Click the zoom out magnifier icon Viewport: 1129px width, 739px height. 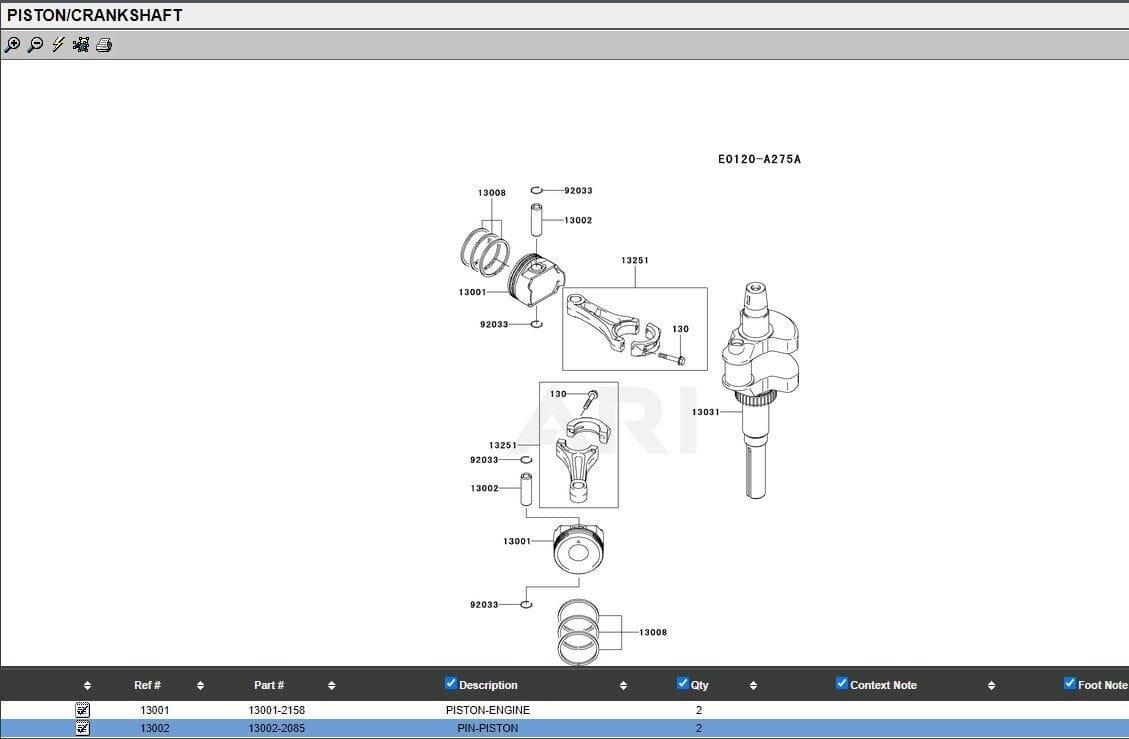[x=35, y=45]
